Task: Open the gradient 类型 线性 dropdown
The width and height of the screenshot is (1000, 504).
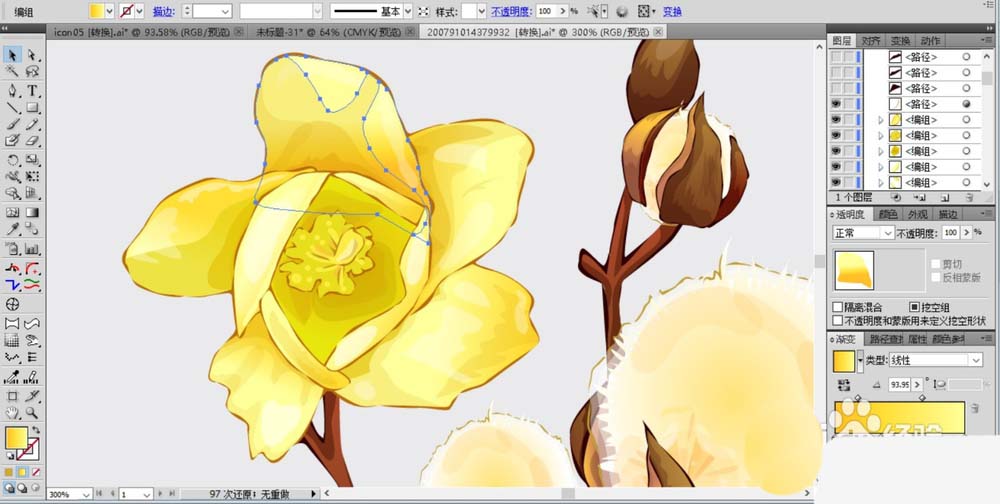Action: point(936,360)
